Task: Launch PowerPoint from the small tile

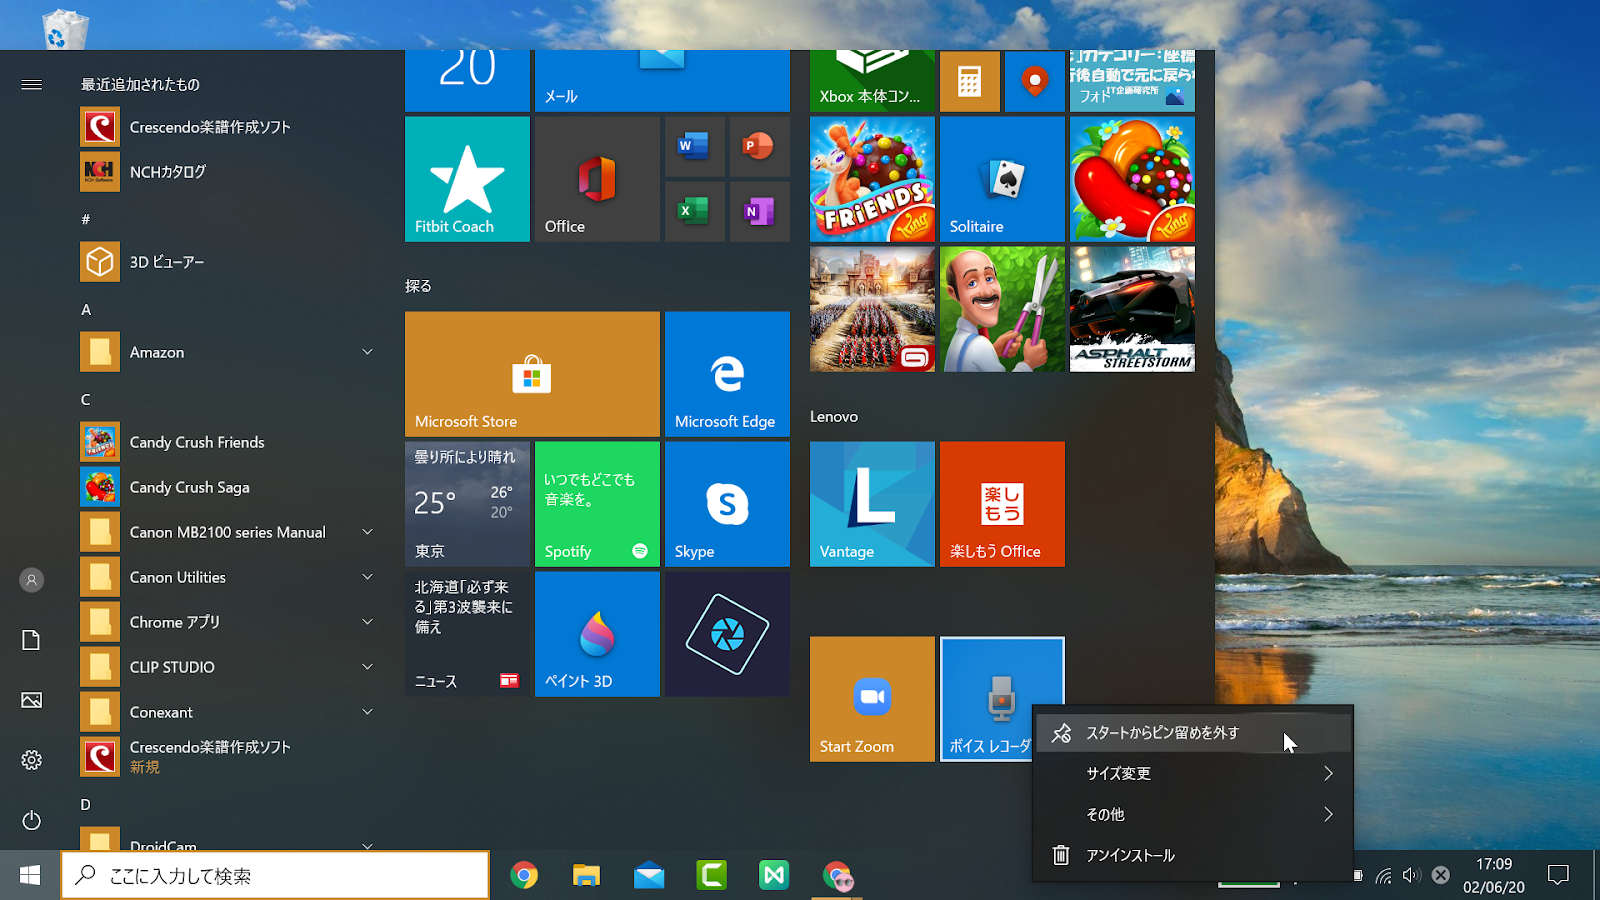Action: [760, 147]
